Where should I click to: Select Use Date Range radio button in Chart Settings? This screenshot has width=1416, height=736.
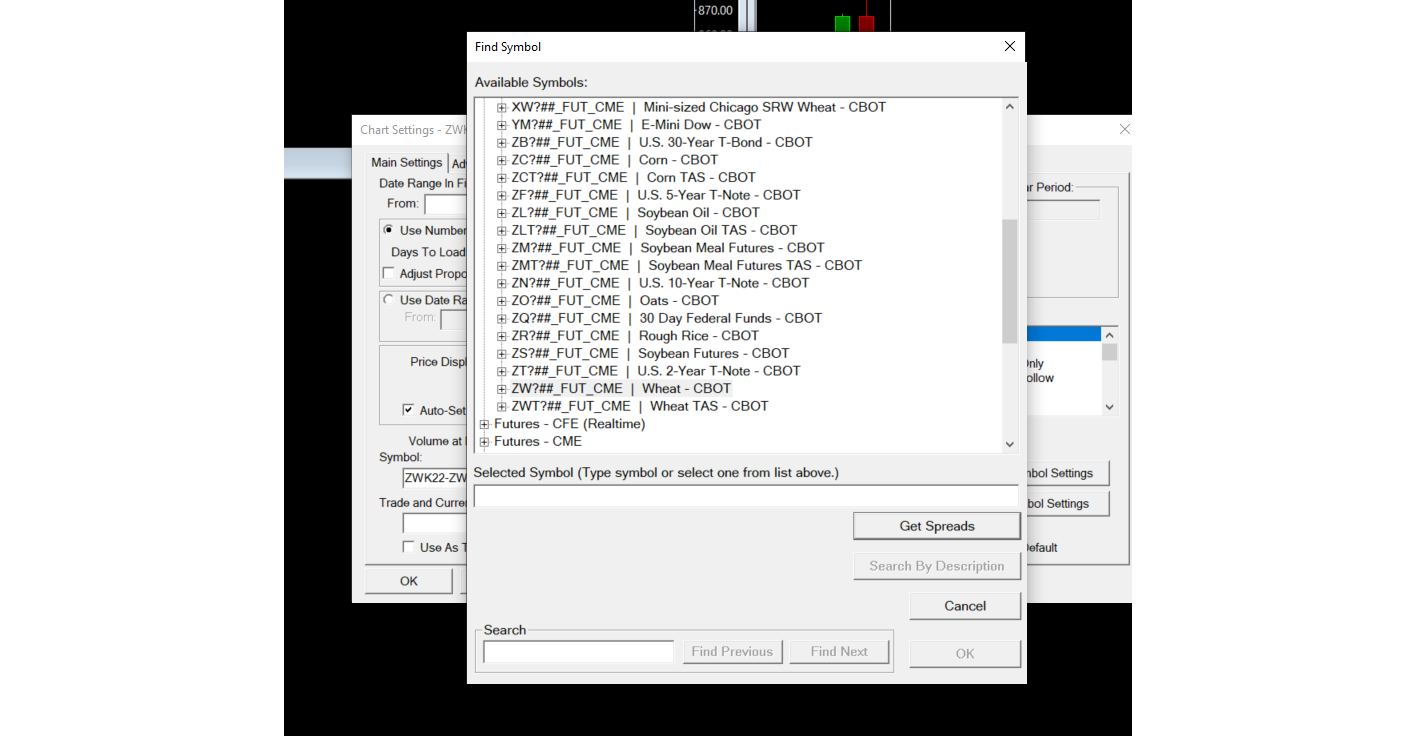pos(388,300)
